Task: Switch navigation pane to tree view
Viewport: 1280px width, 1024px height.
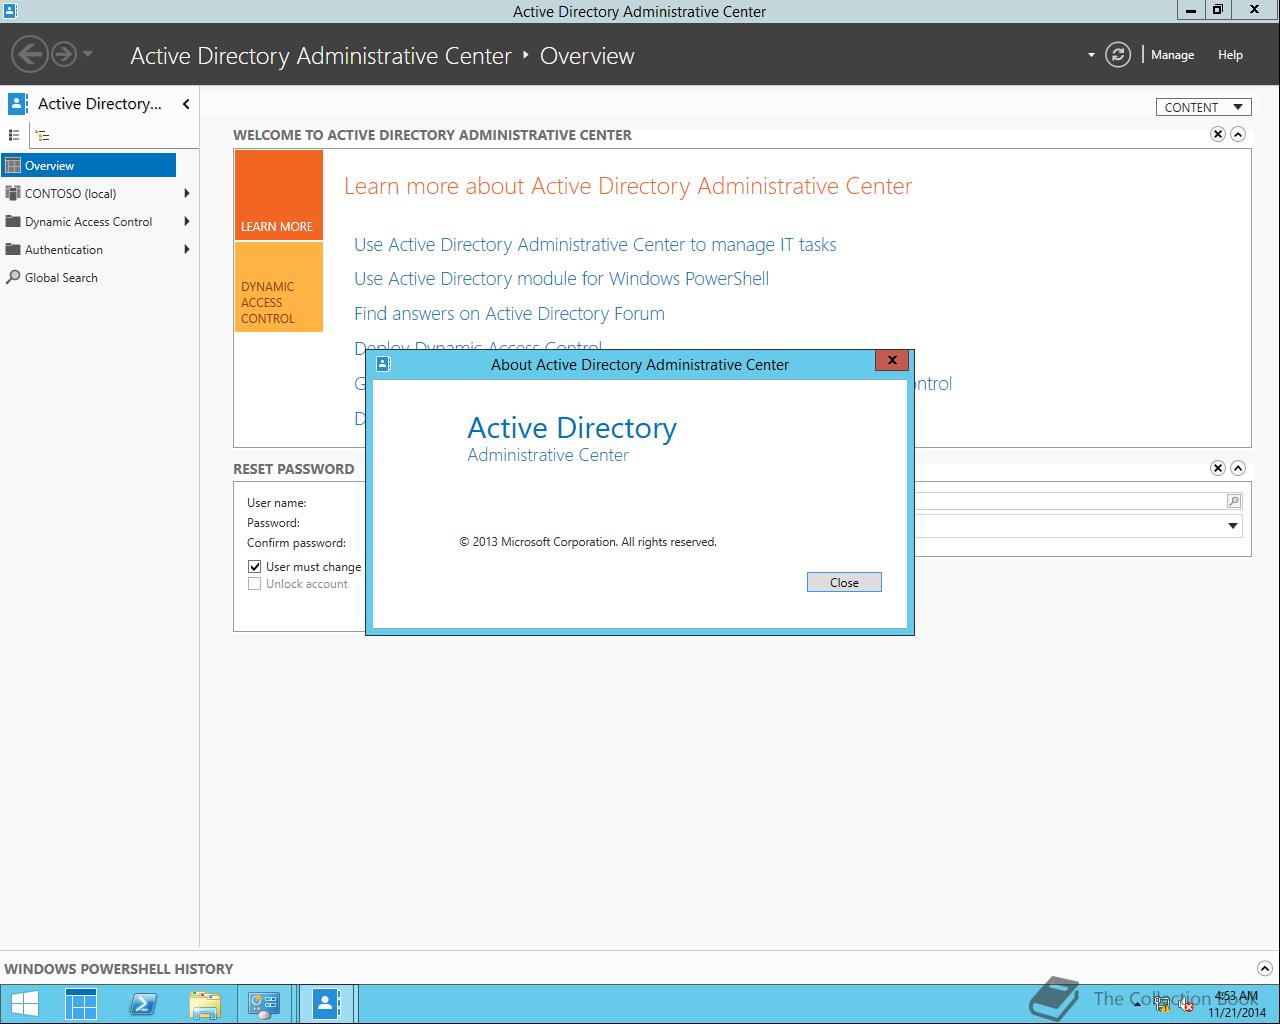Action: 42,134
